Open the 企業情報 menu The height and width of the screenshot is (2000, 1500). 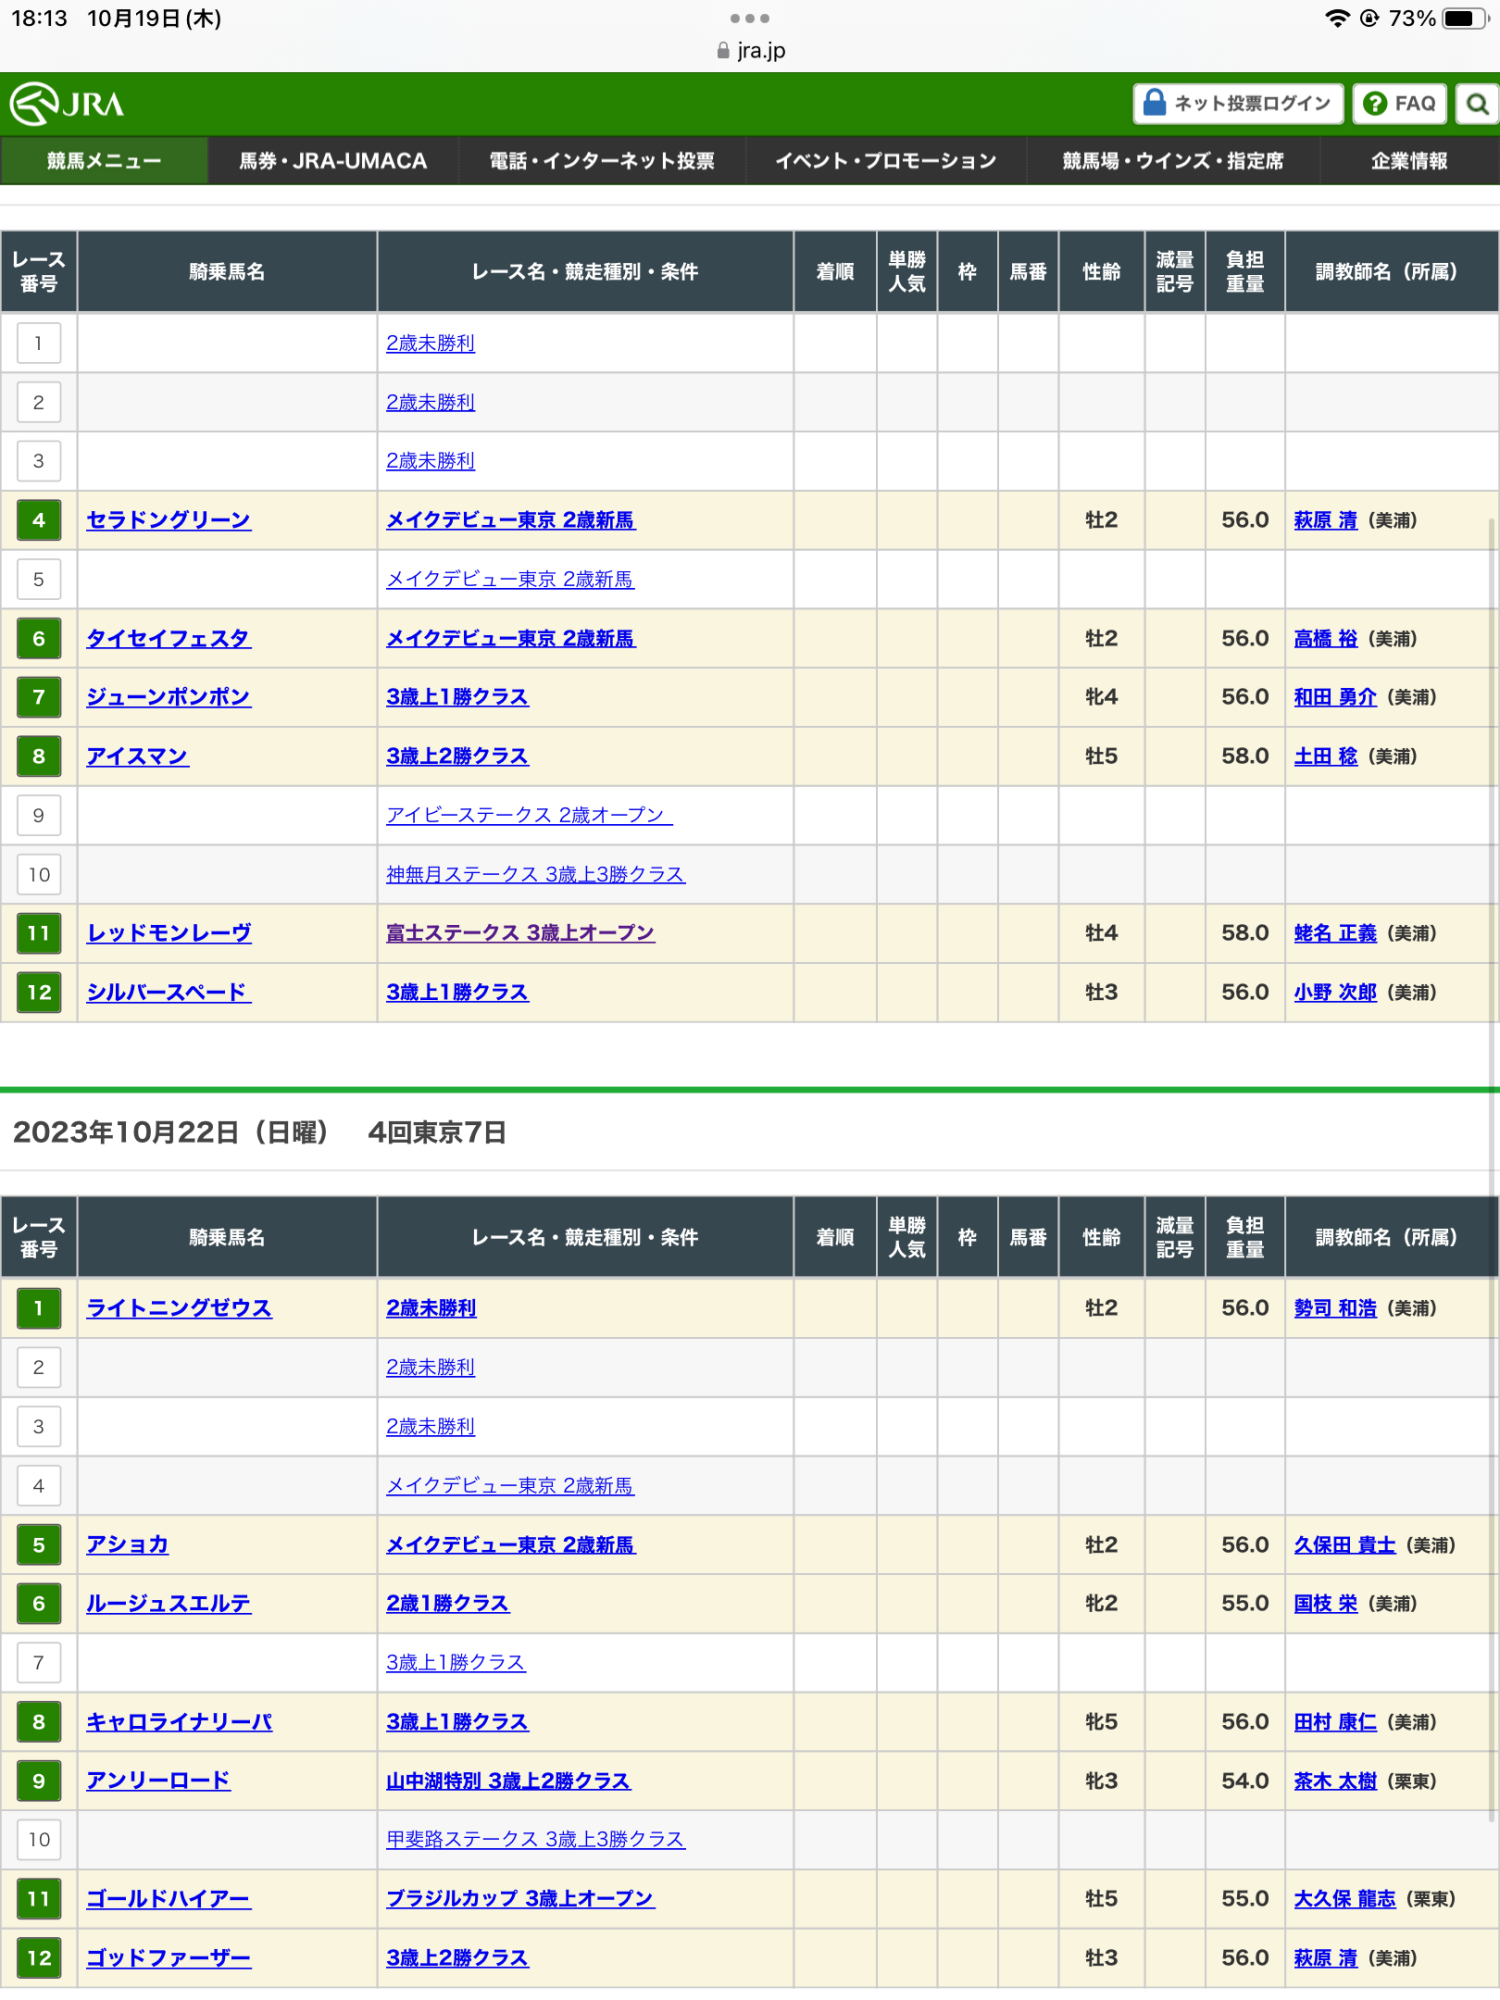pos(1409,161)
